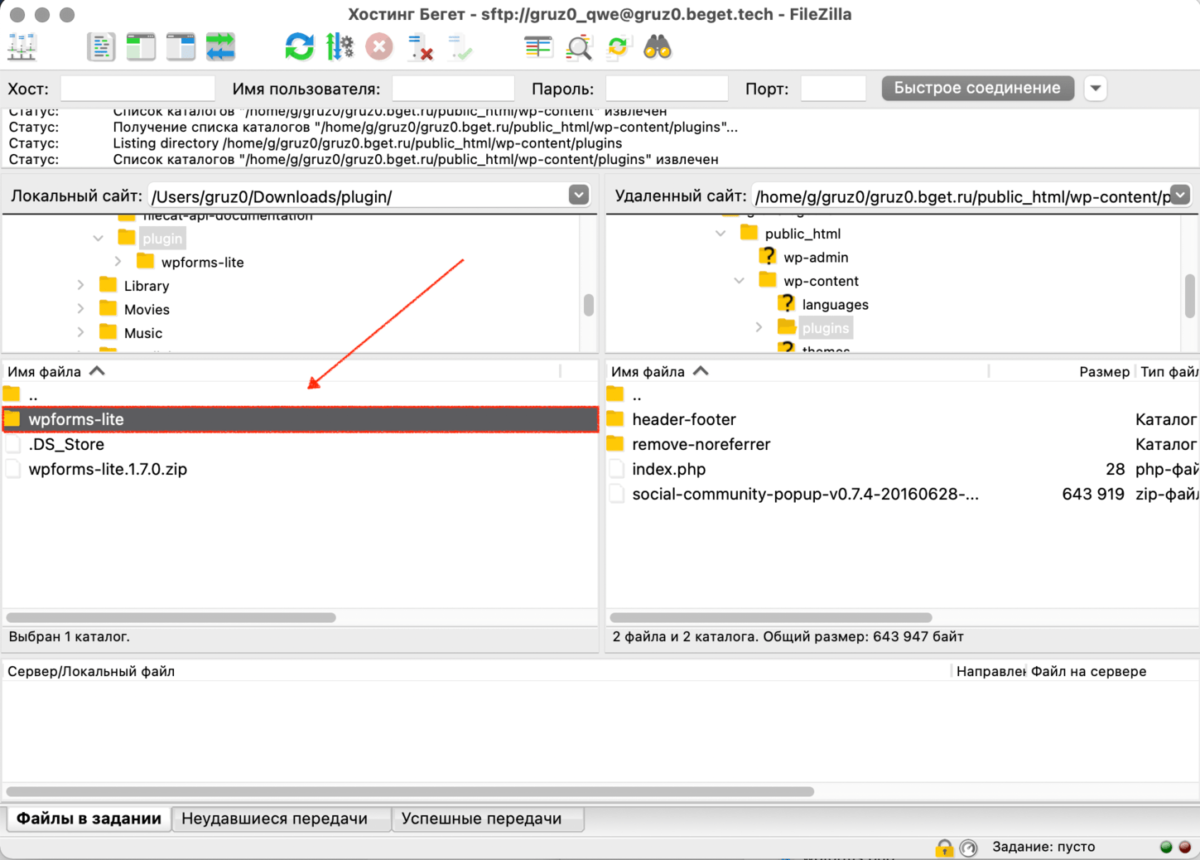Toggle the transfer queue display
Viewport: 1200px width, 860px height.
tap(220, 46)
